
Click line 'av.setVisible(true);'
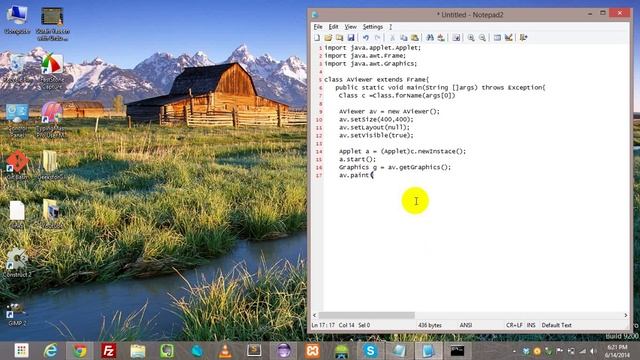376,136
